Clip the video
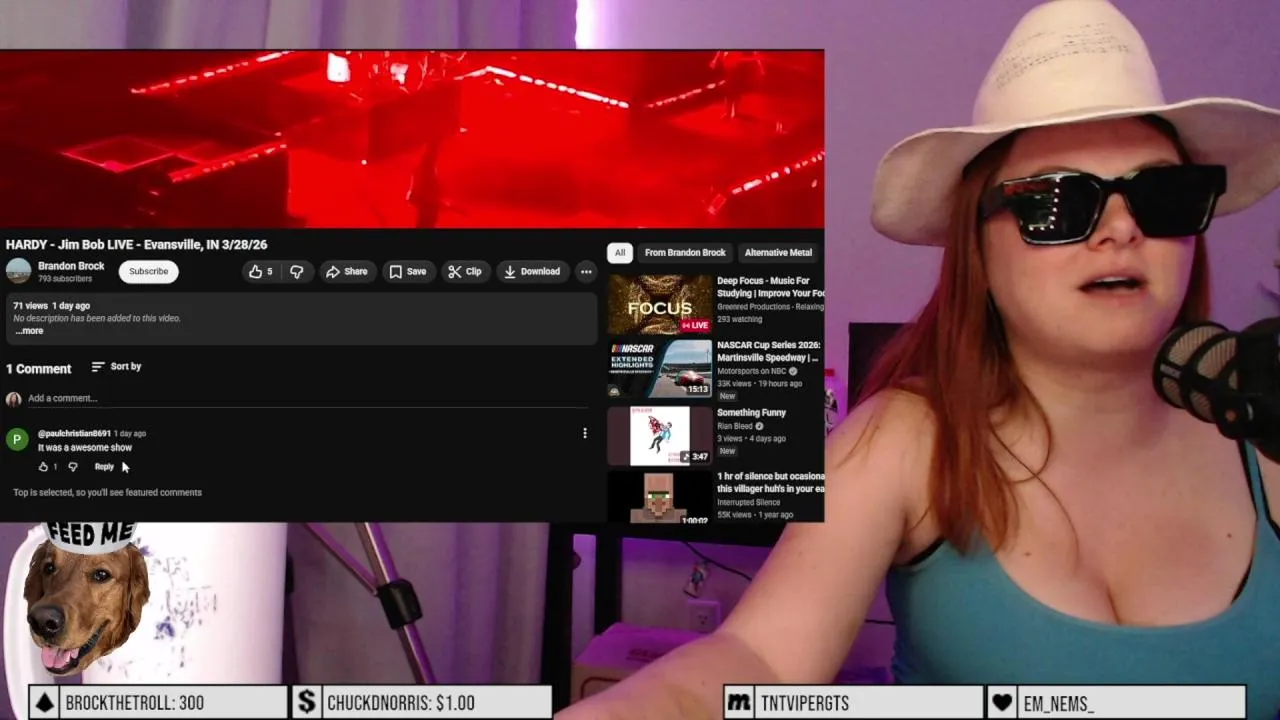Viewport: 1280px width, 720px height. pos(465,271)
